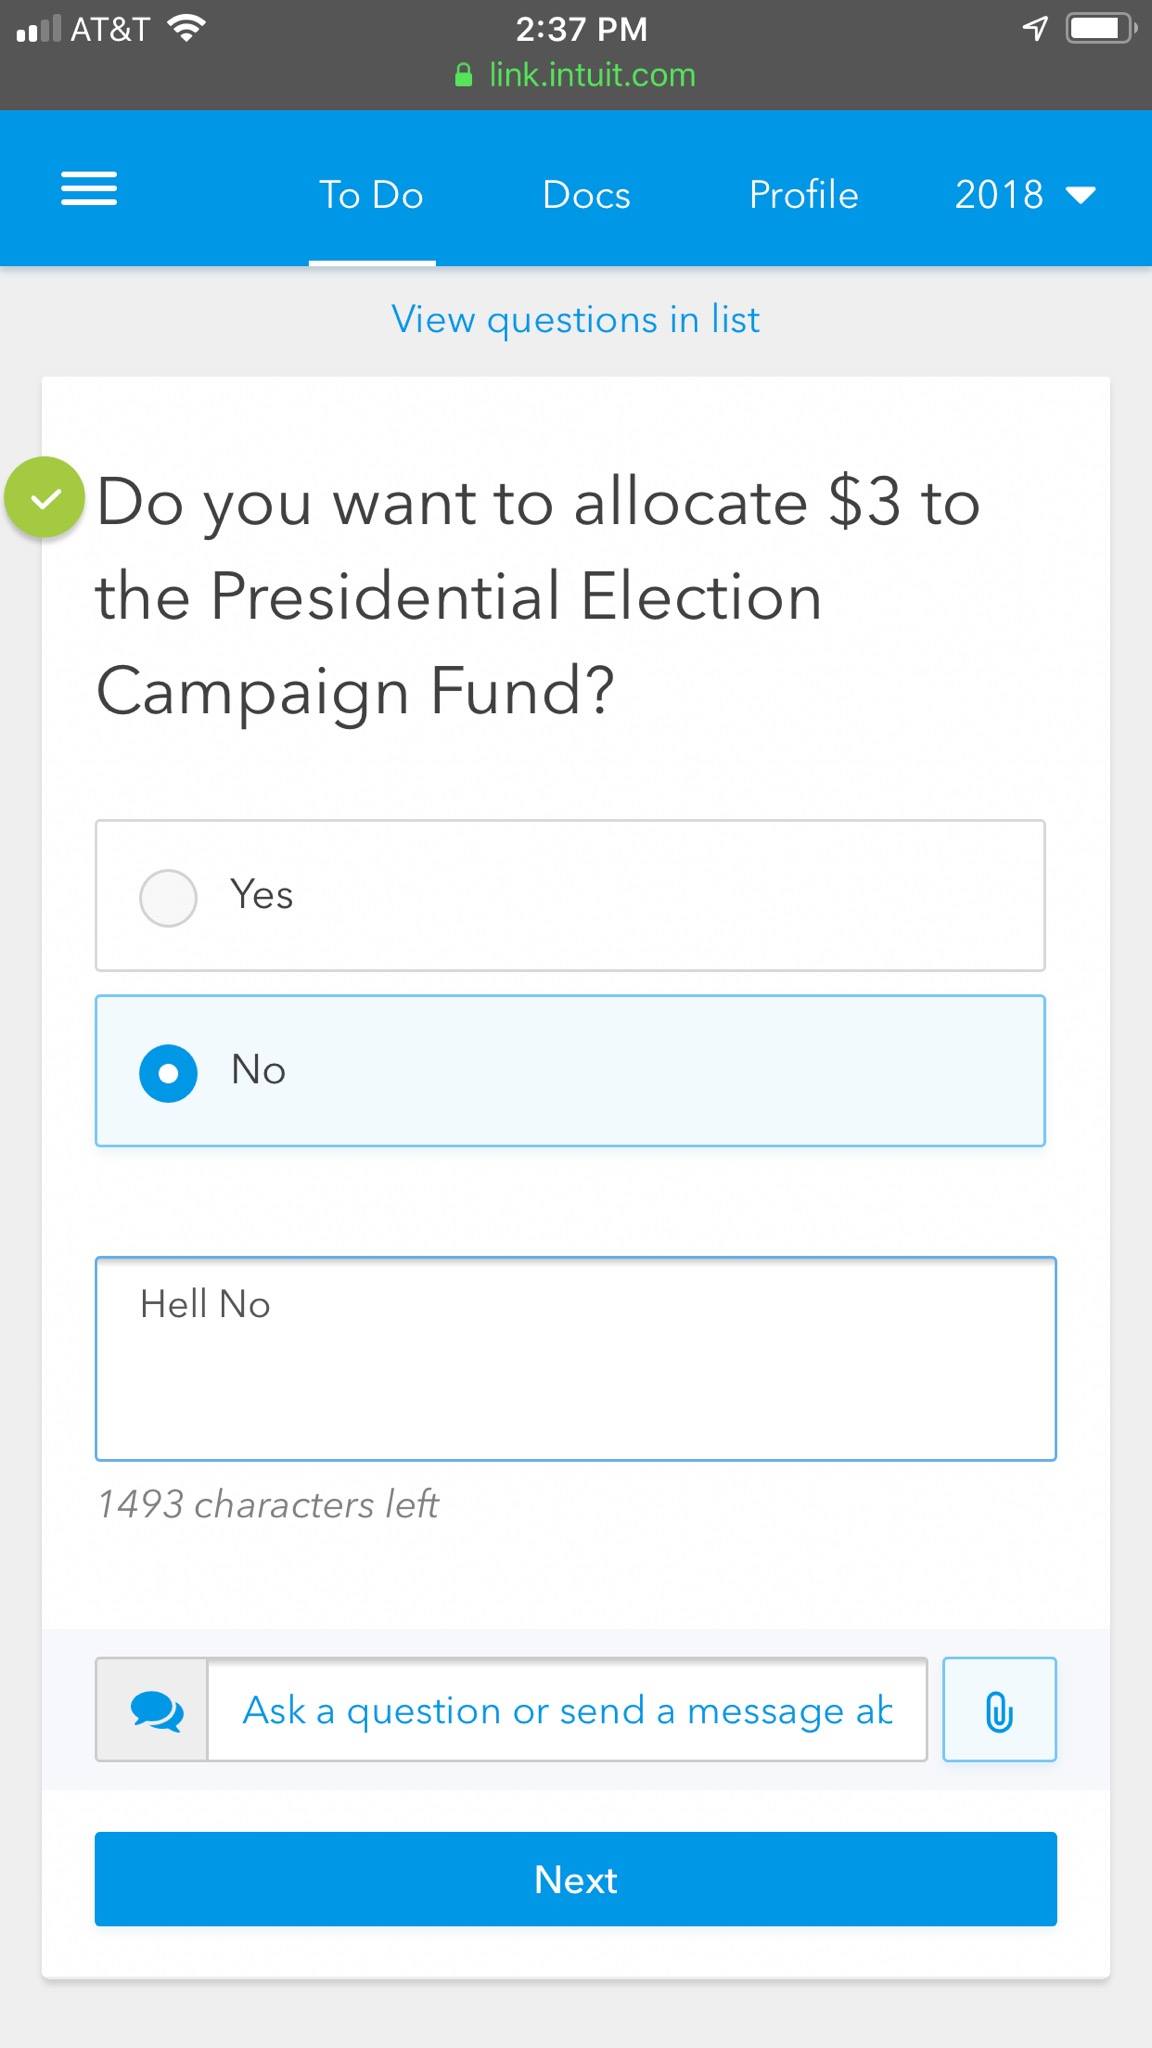Open the hamburger menu
This screenshot has width=1152, height=2048.
[89, 189]
